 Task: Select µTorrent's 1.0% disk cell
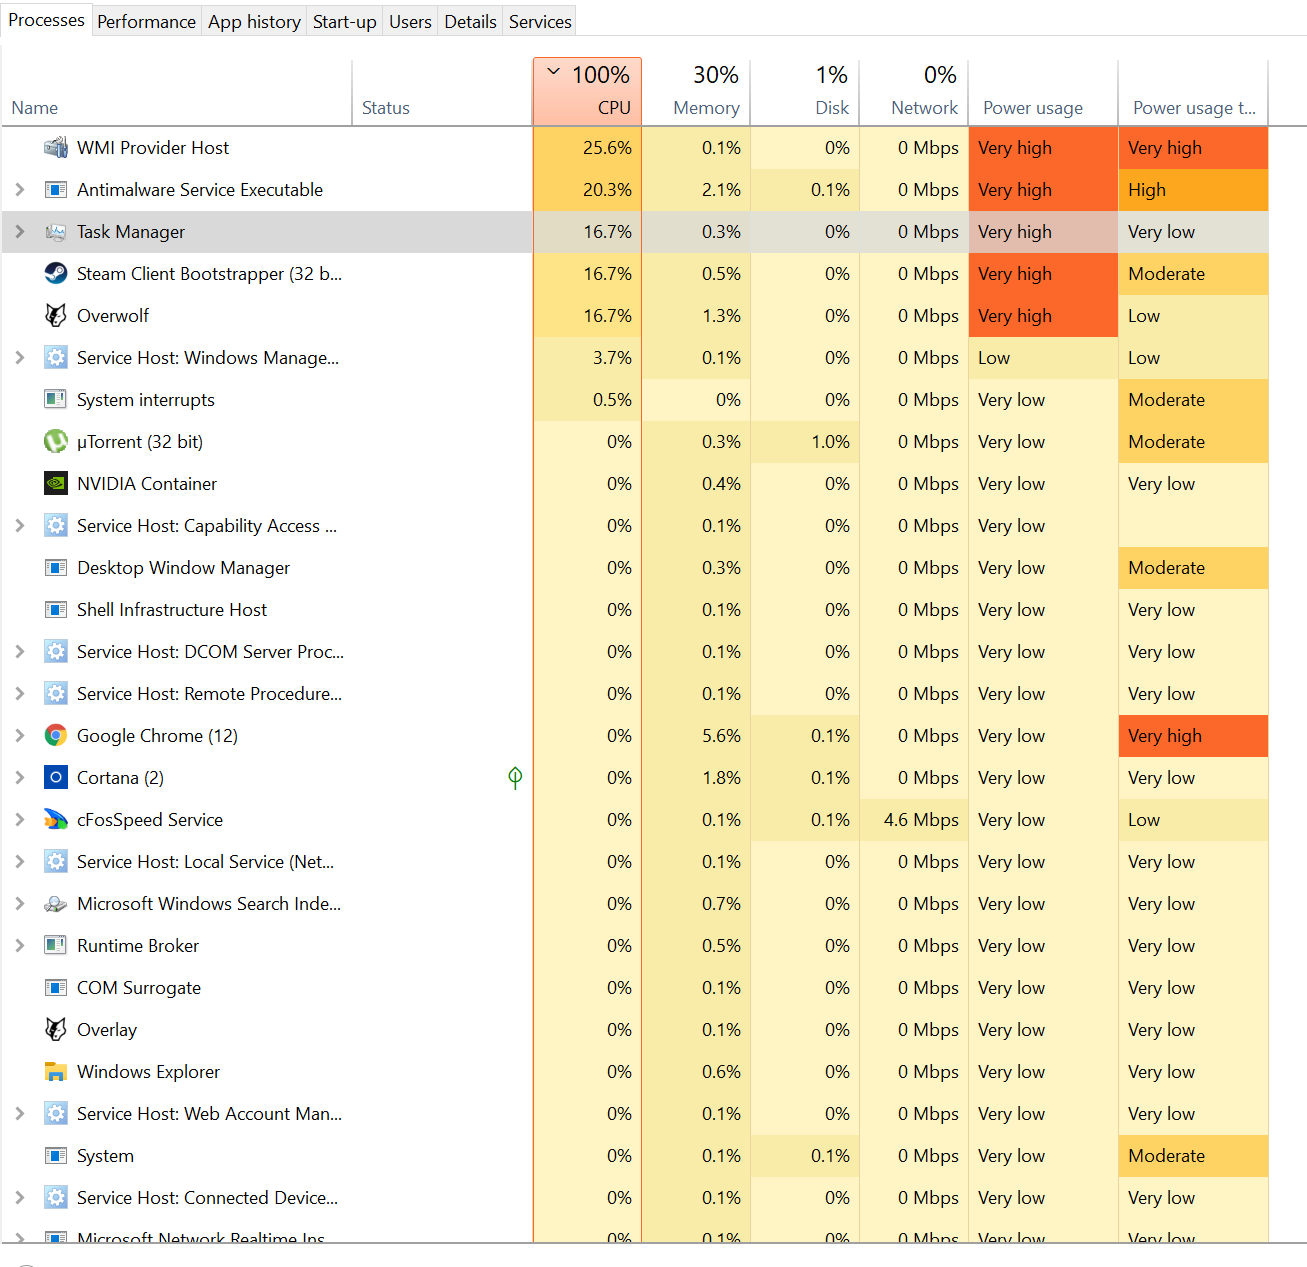tap(805, 442)
